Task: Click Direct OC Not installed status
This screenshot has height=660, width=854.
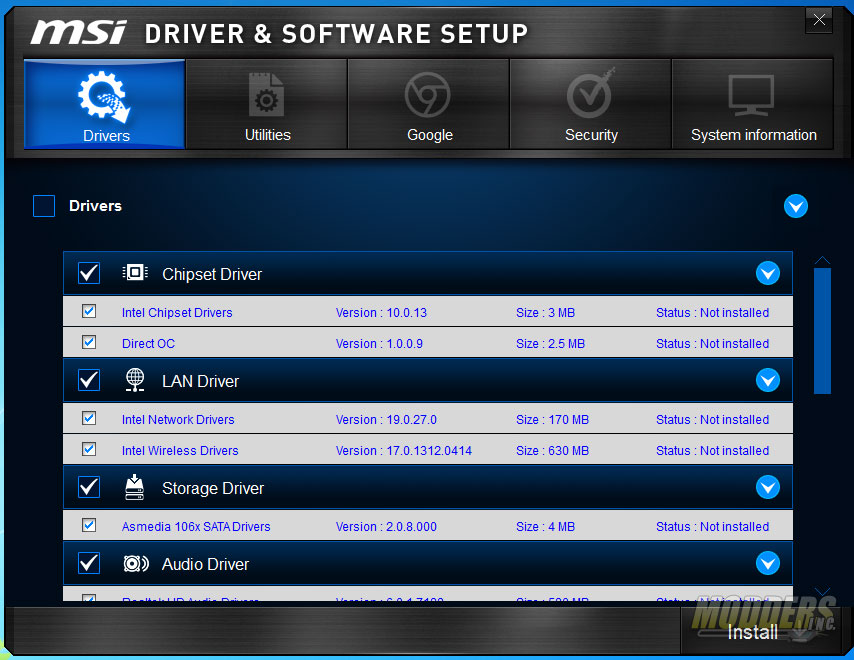Action: [712, 344]
